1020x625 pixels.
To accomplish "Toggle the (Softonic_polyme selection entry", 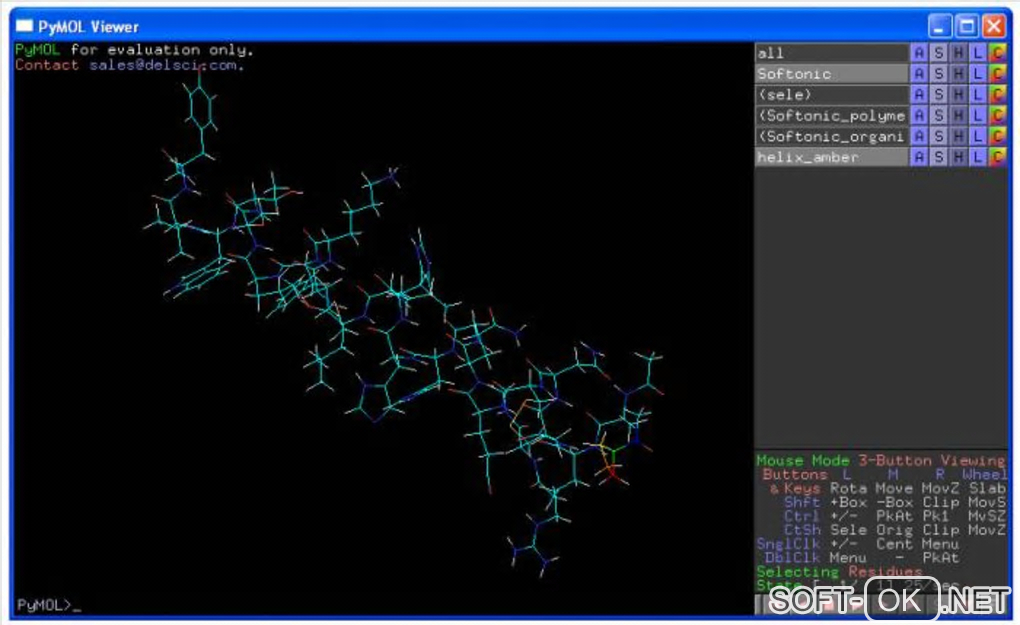I will pos(831,115).
